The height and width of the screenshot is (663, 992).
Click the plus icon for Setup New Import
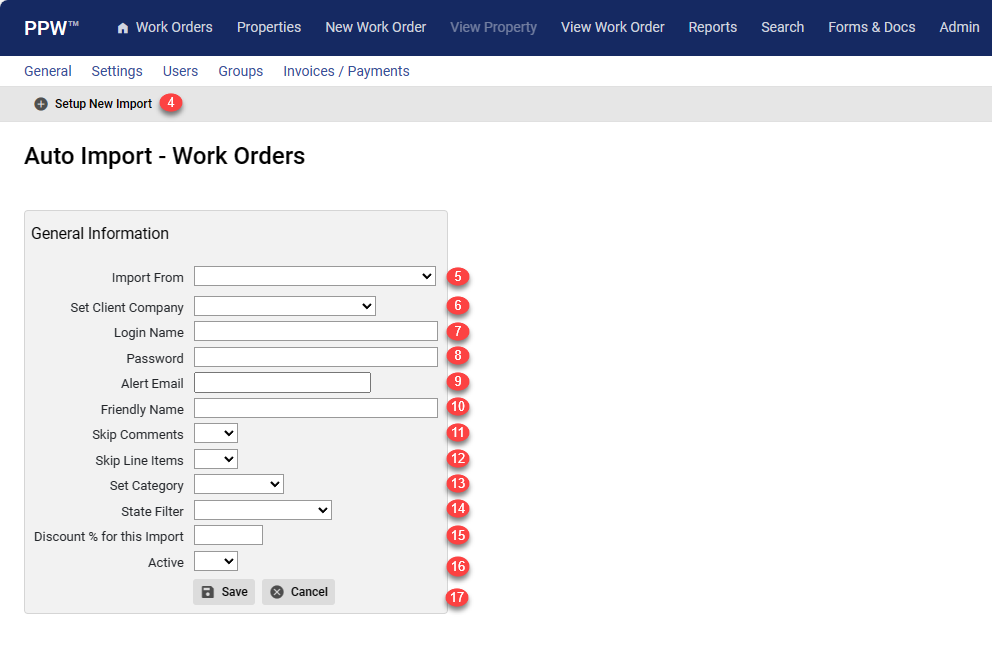(41, 104)
